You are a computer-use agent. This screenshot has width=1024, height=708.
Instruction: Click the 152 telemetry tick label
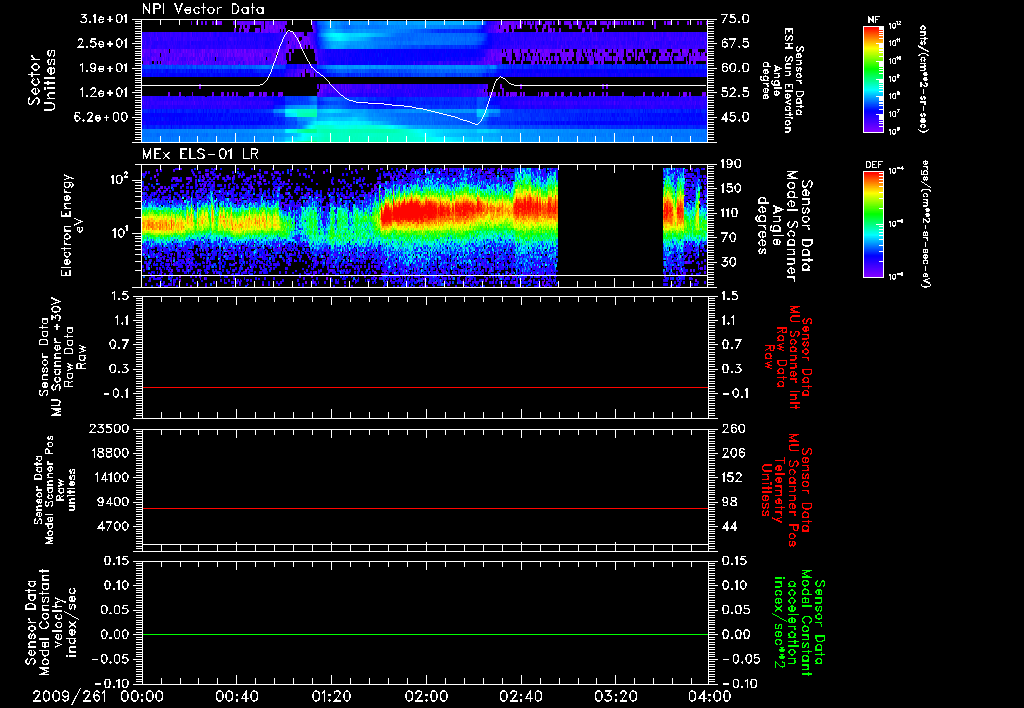731,477
